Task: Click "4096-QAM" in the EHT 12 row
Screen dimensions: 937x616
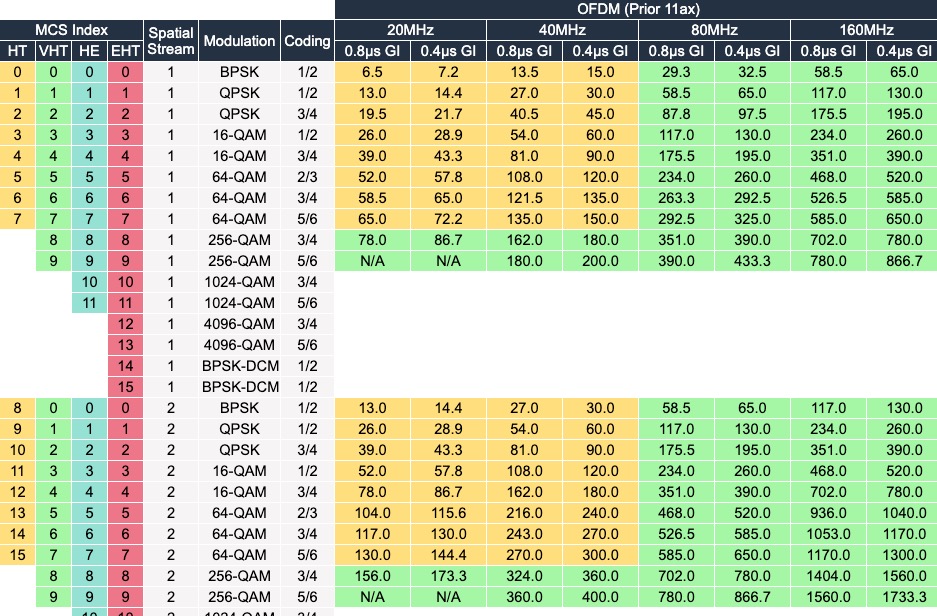Action: (239, 324)
